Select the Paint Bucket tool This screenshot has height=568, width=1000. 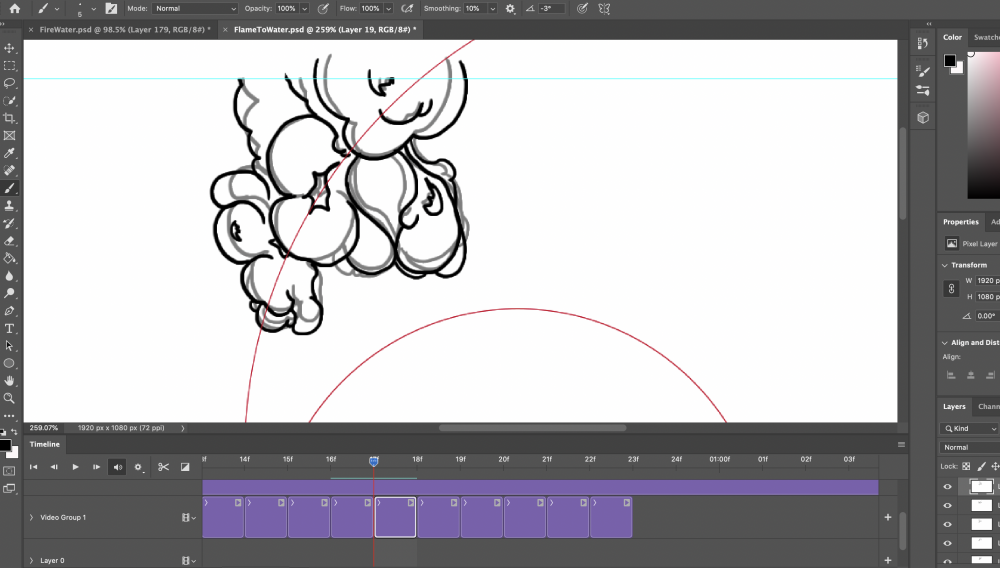[x=10, y=258]
